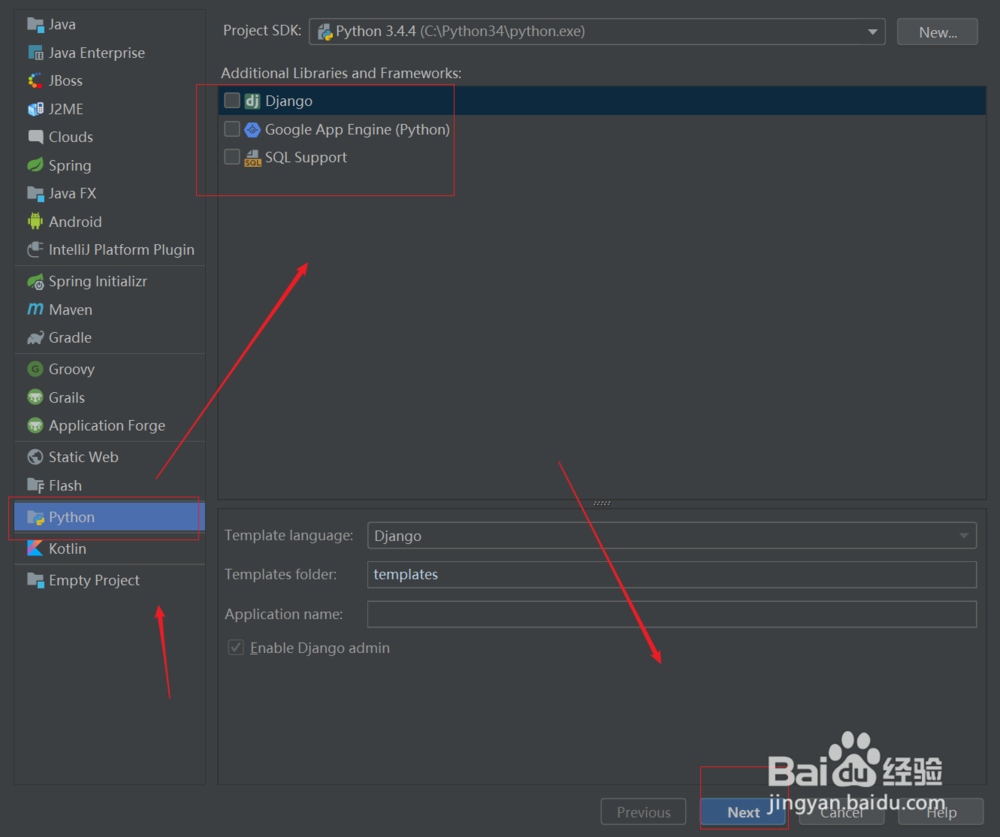The width and height of the screenshot is (1000, 837).
Task: Select "Spring Initializr" list entry text
Action: pyautogui.click(x=98, y=281)
